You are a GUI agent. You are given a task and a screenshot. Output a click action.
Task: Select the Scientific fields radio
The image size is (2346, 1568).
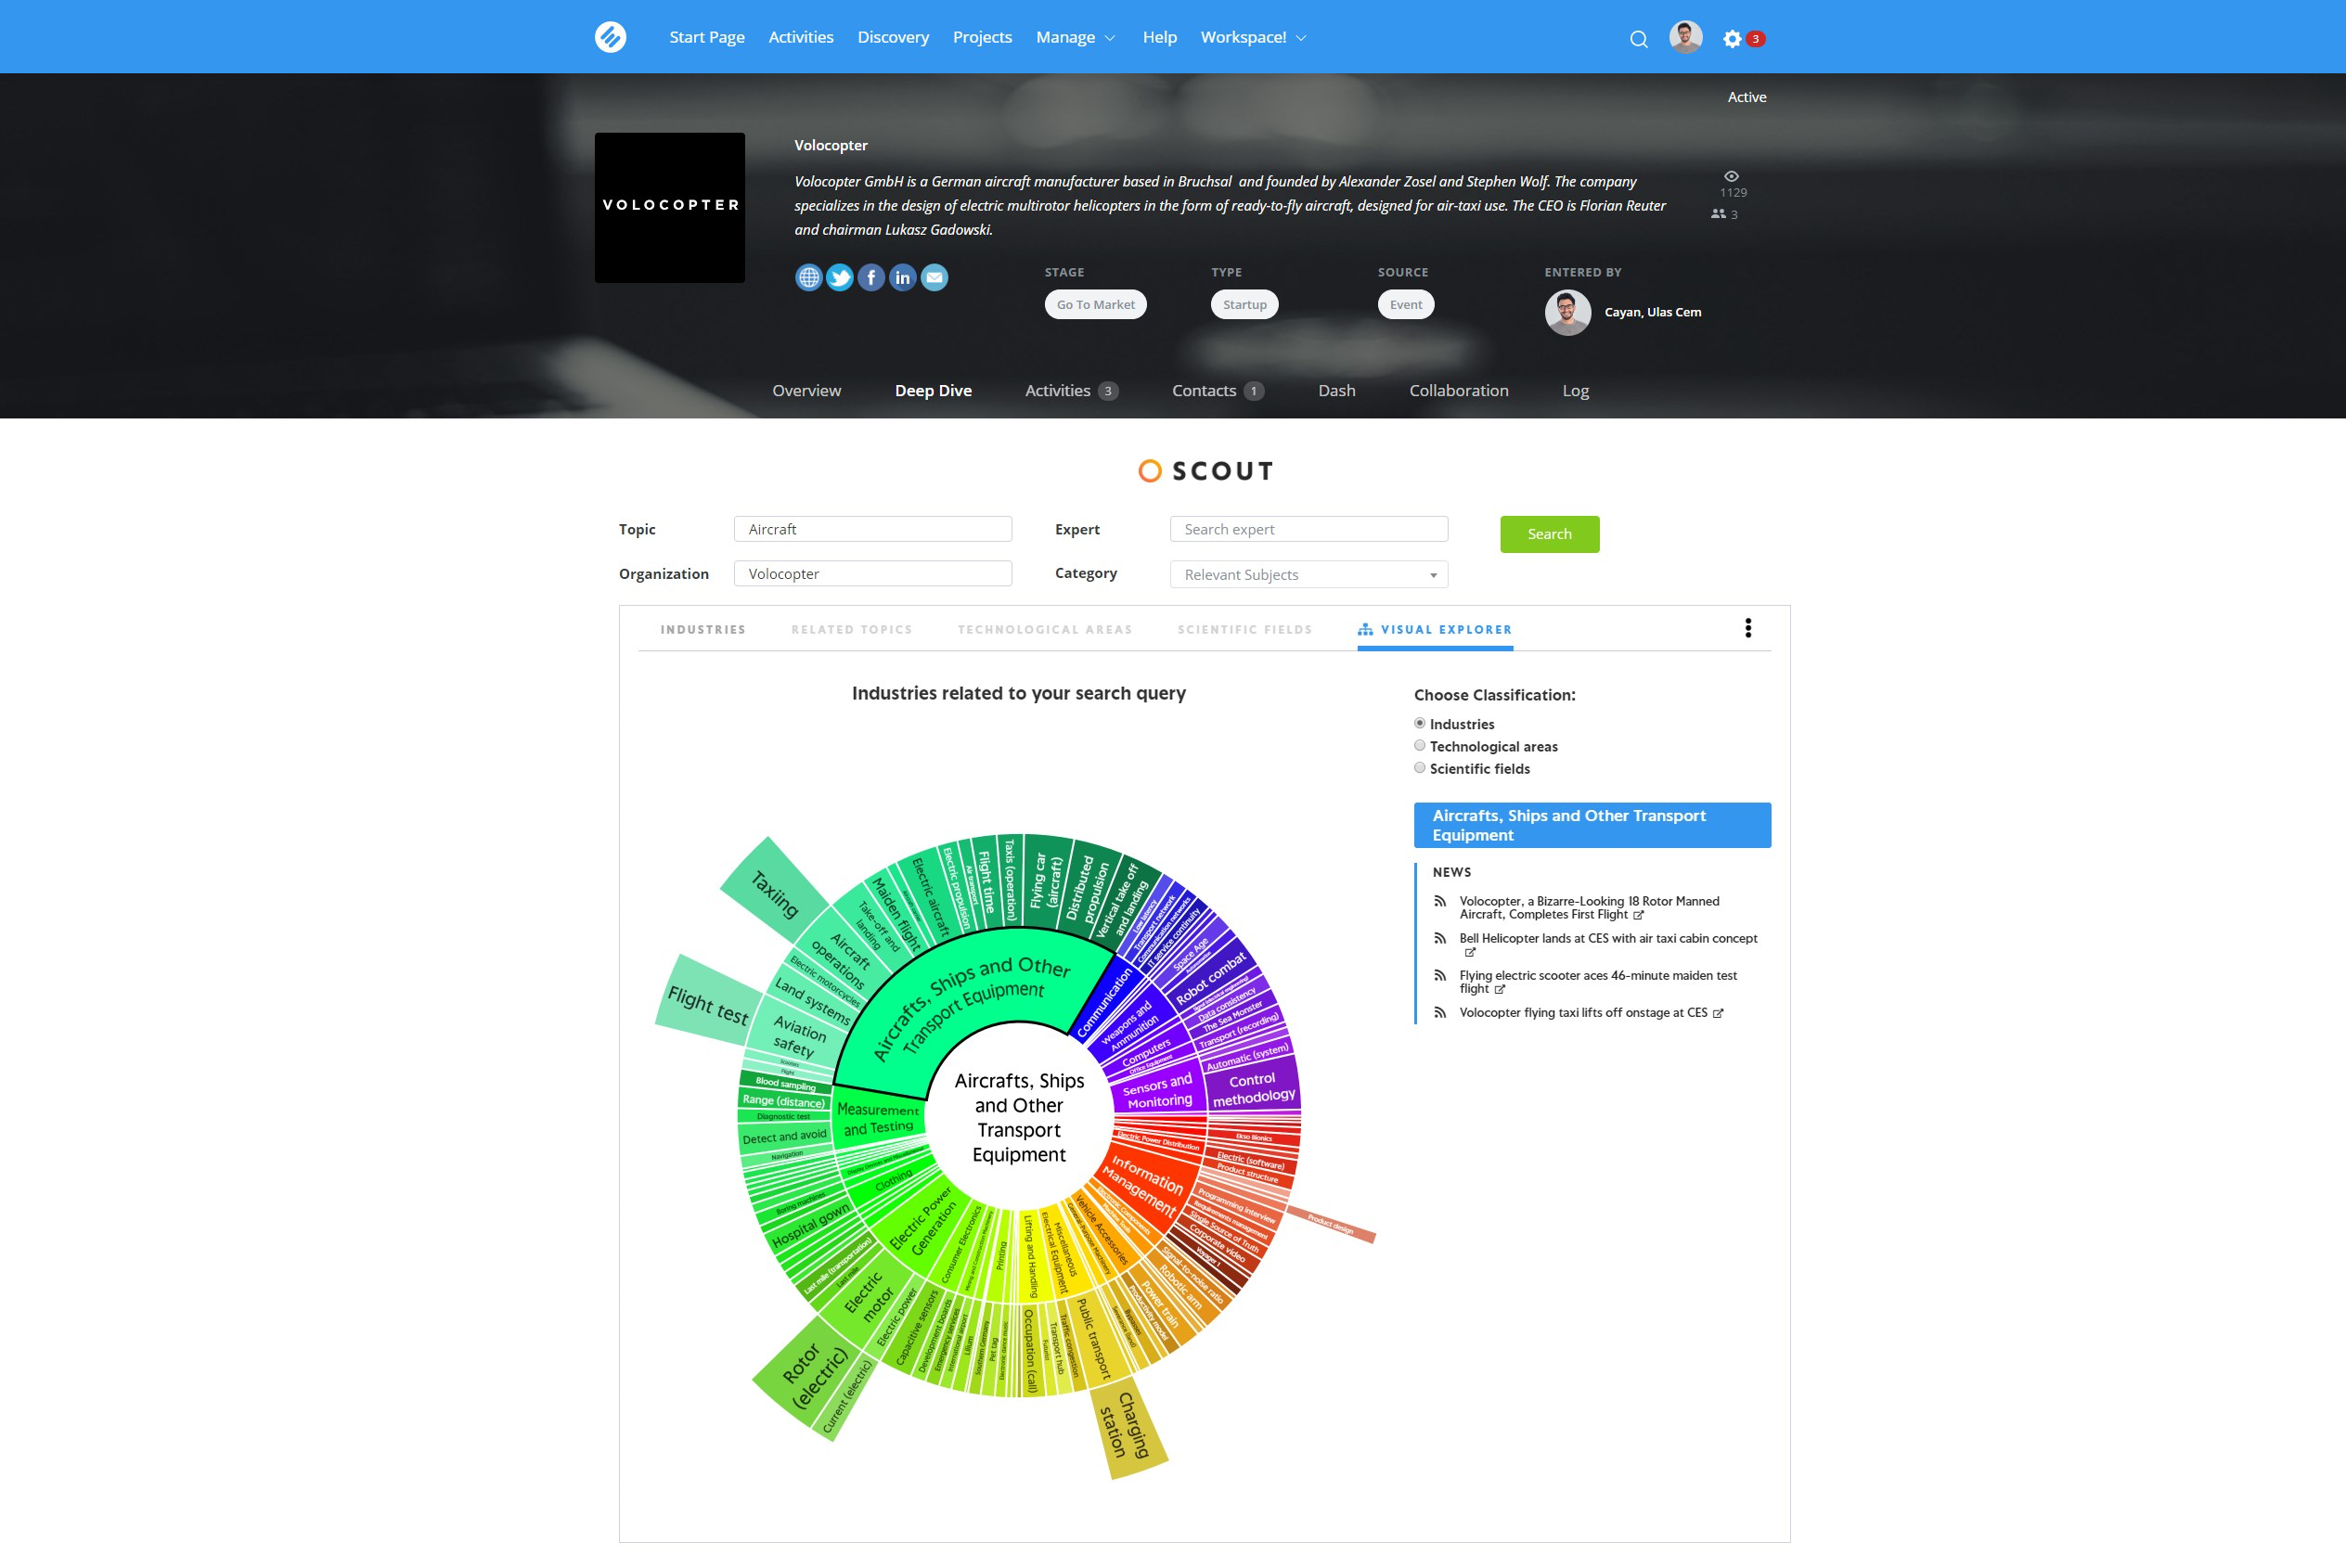coord(1419,768)
